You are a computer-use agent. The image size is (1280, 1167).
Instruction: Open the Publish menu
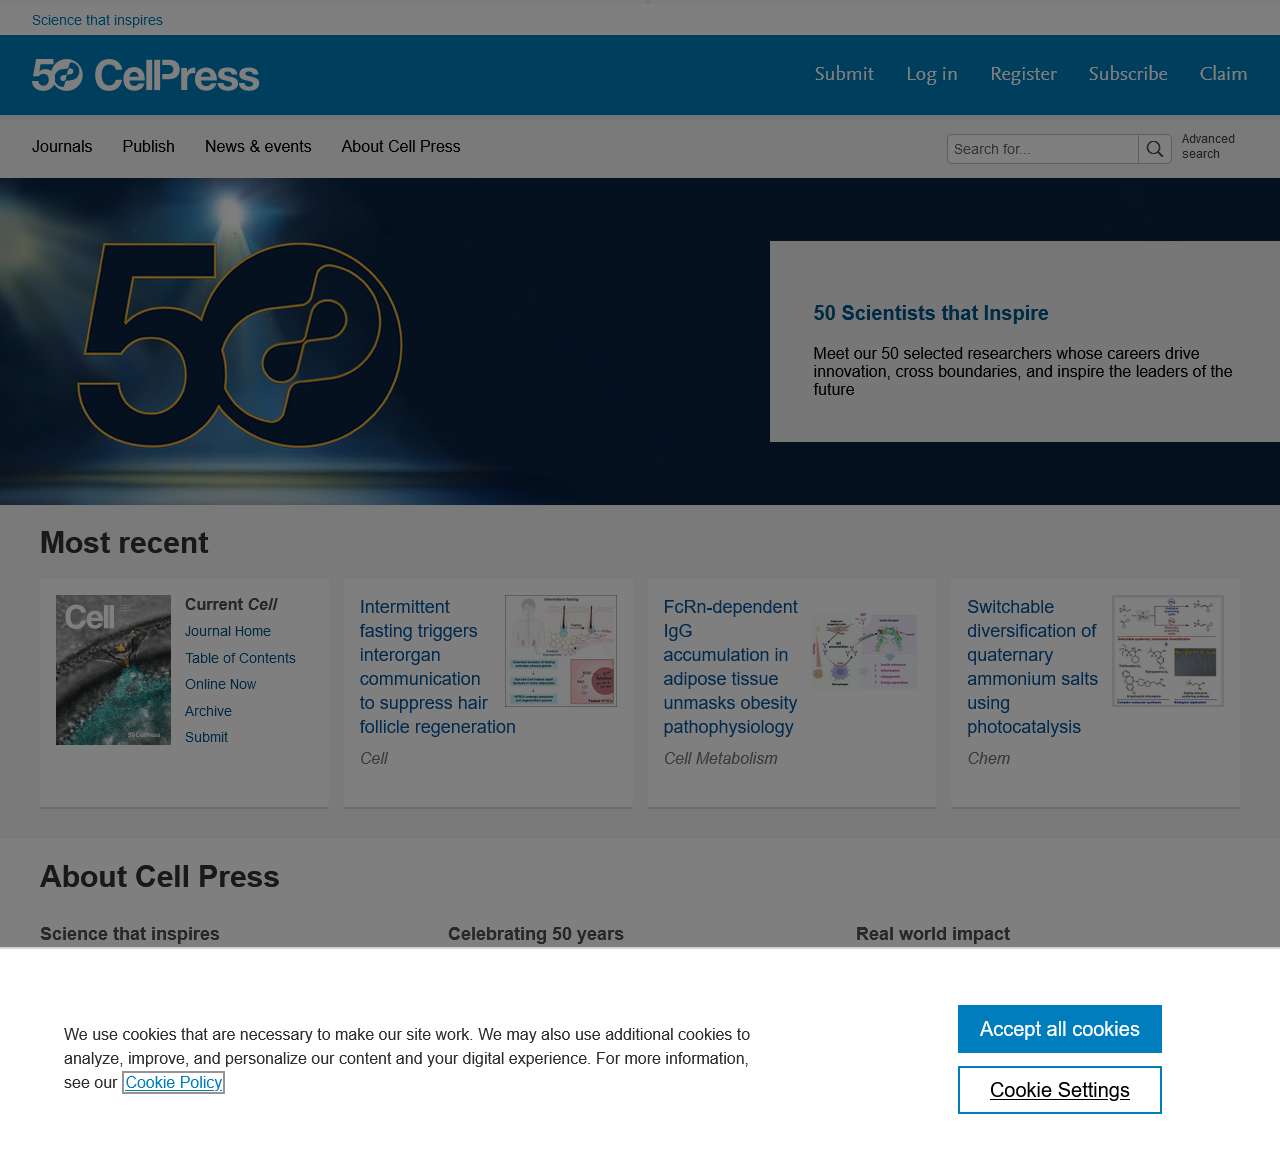tap(149, 146)
